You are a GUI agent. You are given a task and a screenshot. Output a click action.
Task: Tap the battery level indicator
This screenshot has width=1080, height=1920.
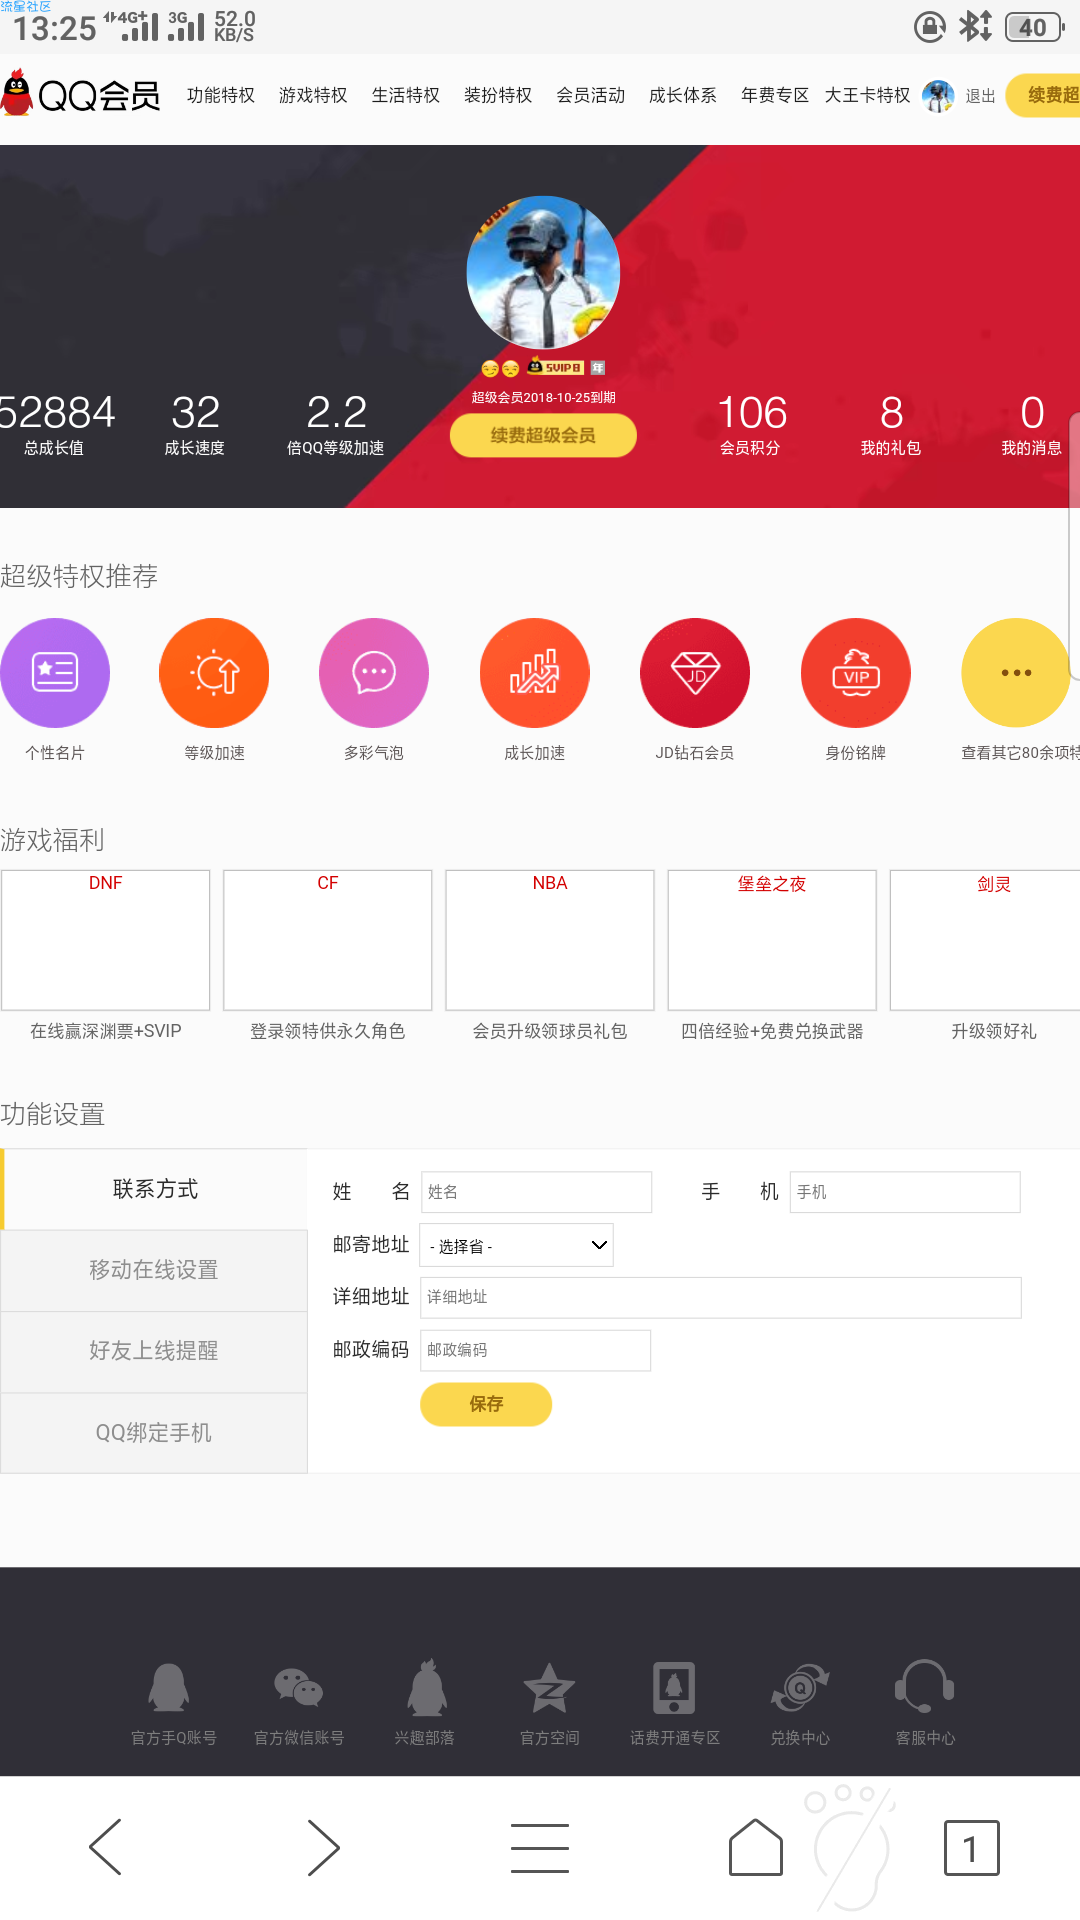click(x=1035, y=27)
